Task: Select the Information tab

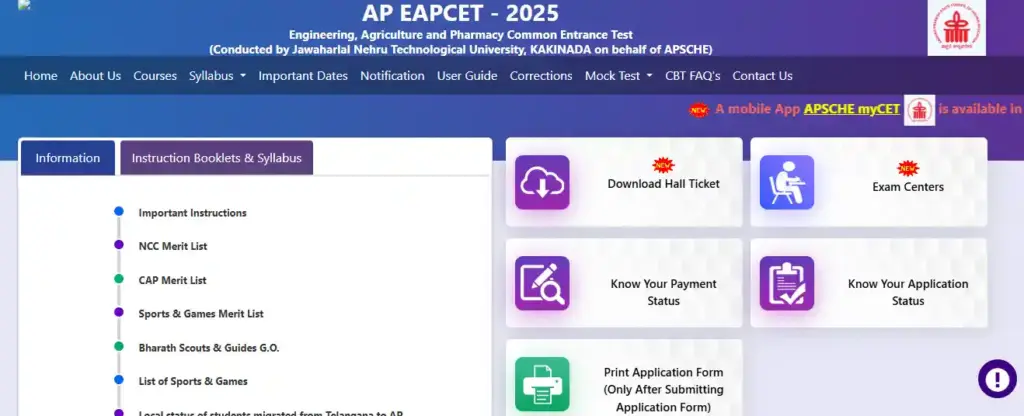Action: pyautogui.click(x=68, y=158)
